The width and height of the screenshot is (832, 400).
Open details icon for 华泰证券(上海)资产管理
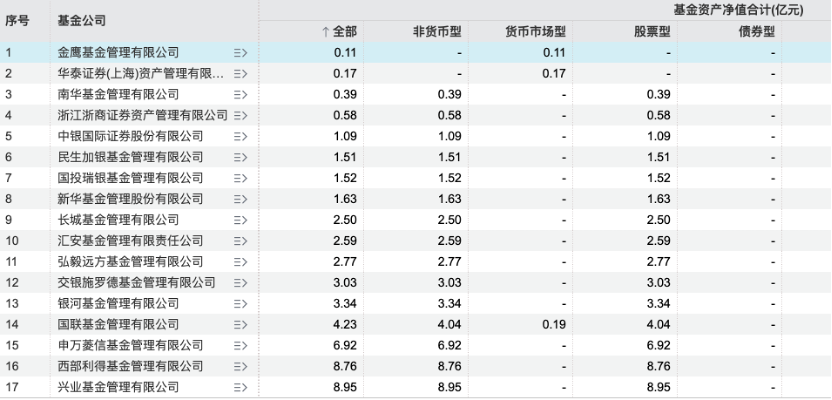[x=240, y=74]
